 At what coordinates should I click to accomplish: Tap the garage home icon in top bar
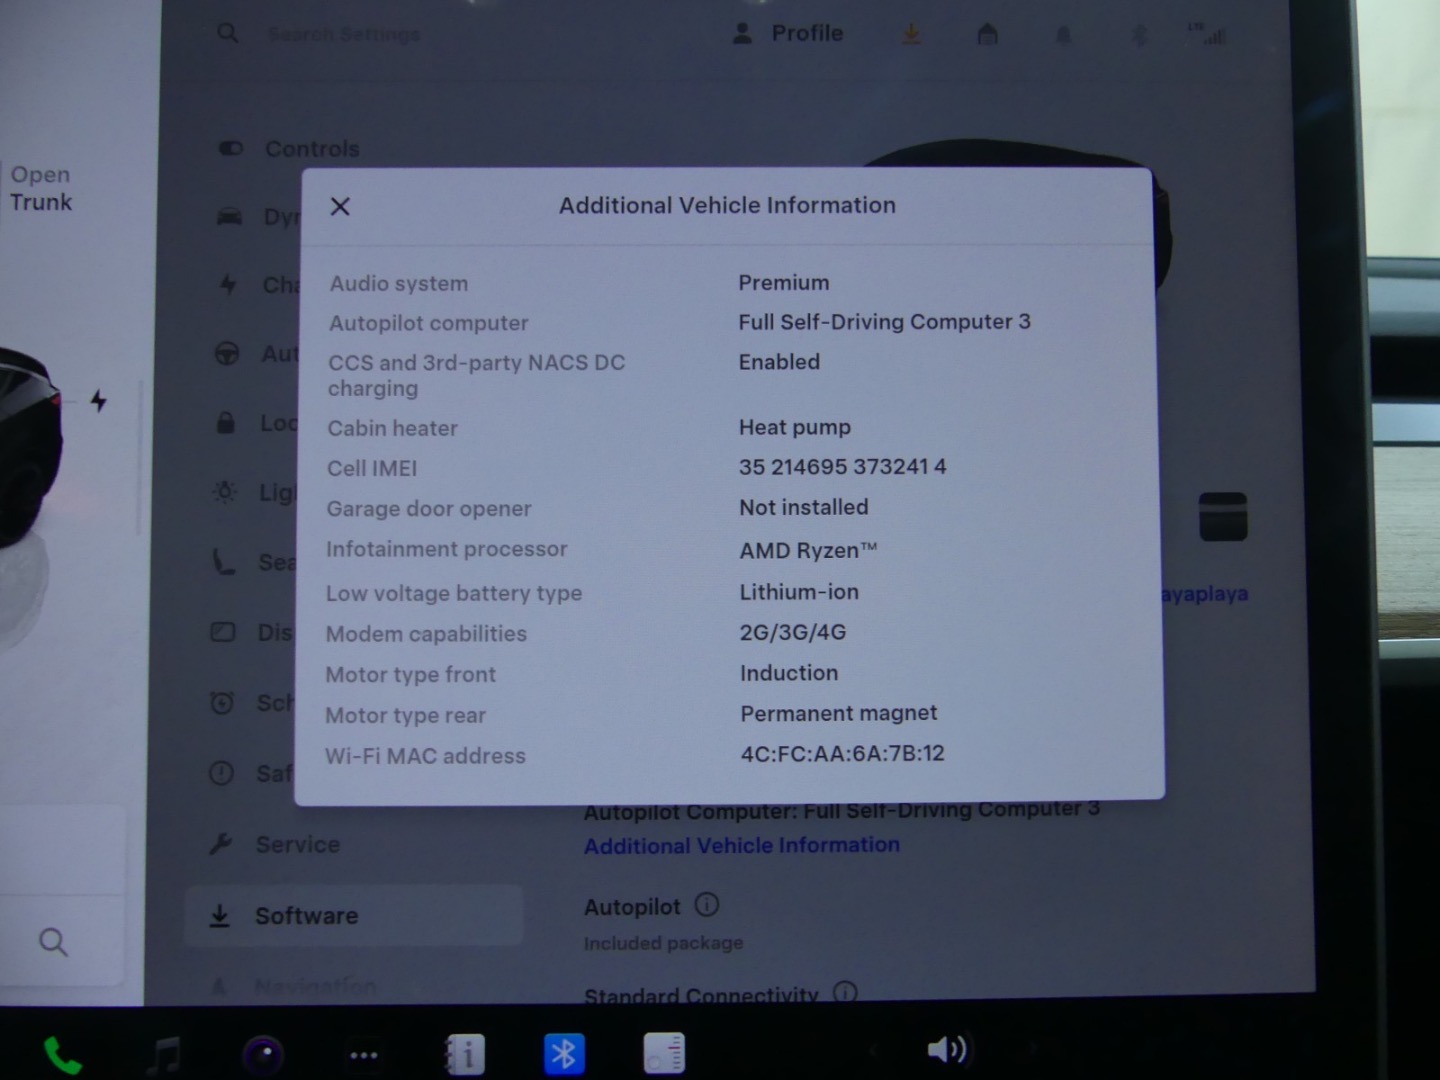pyautogui.click(x=987, y=35)
